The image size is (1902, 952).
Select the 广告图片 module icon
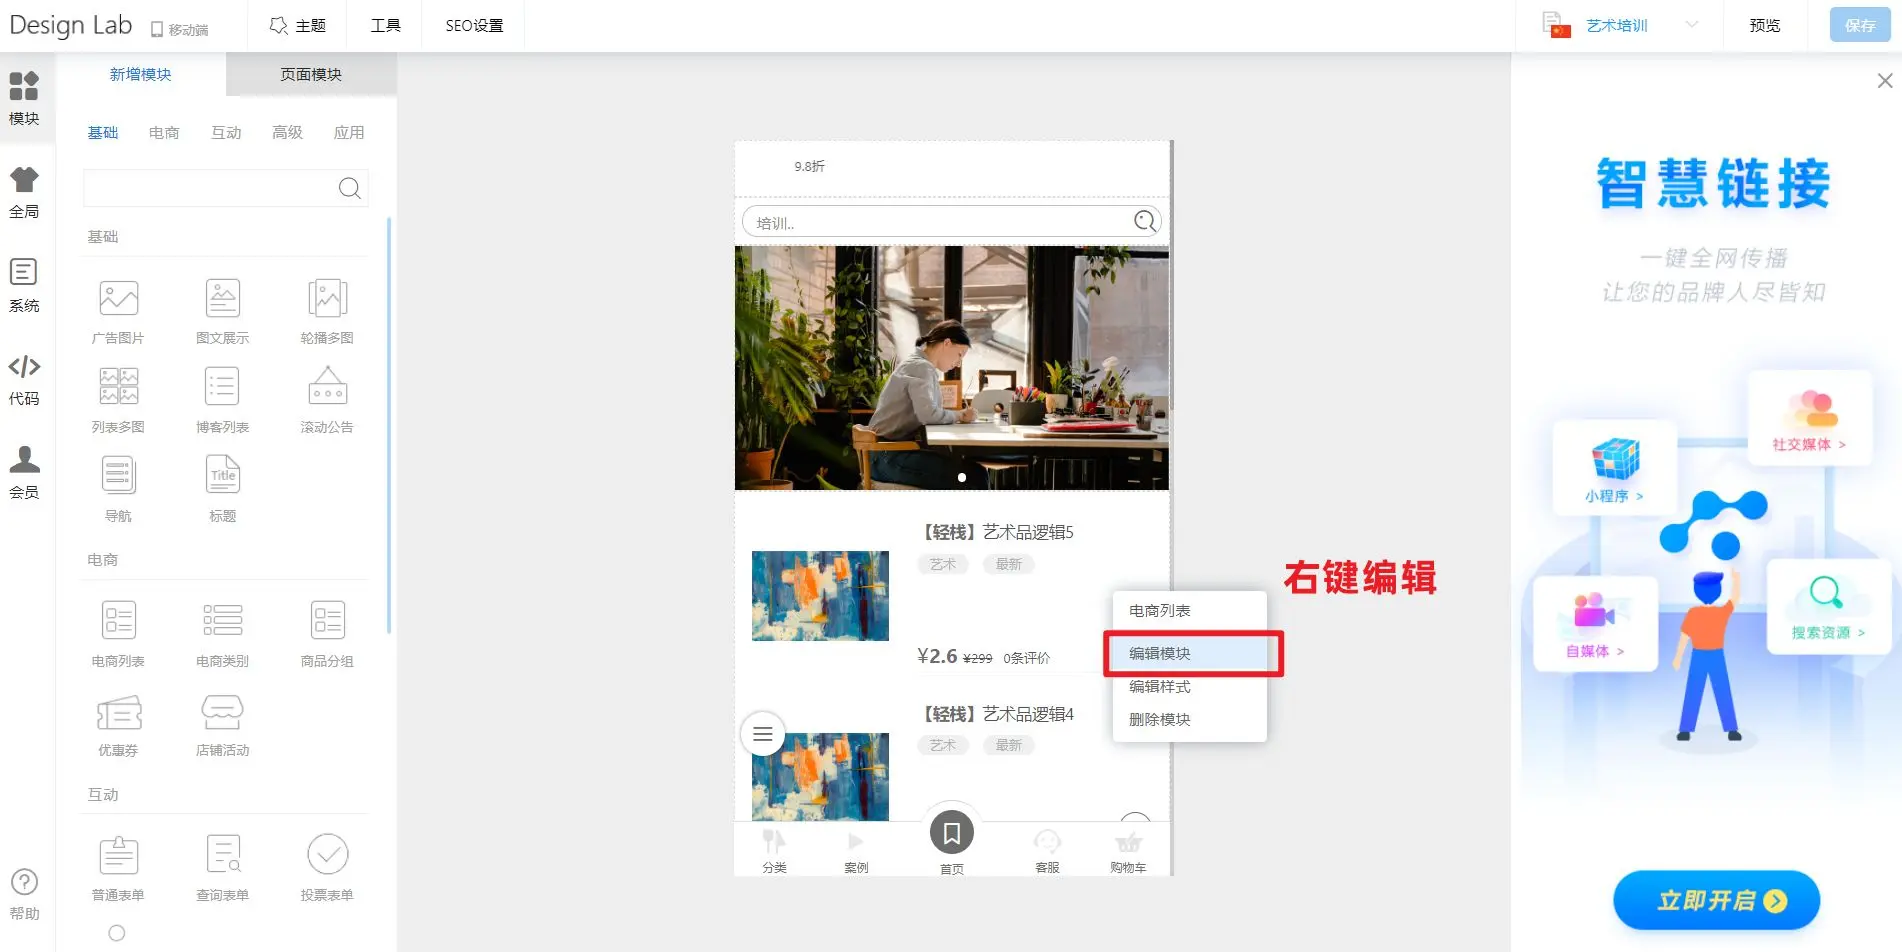point(118,299)
